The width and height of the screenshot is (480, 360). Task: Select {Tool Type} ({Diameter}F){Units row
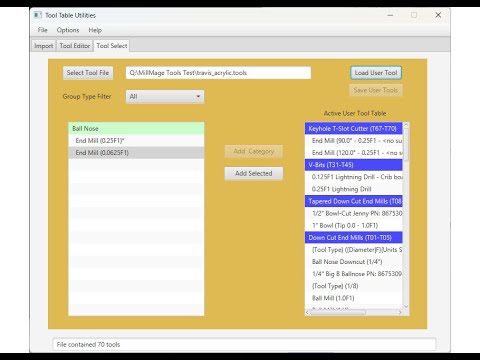[354, 250]
